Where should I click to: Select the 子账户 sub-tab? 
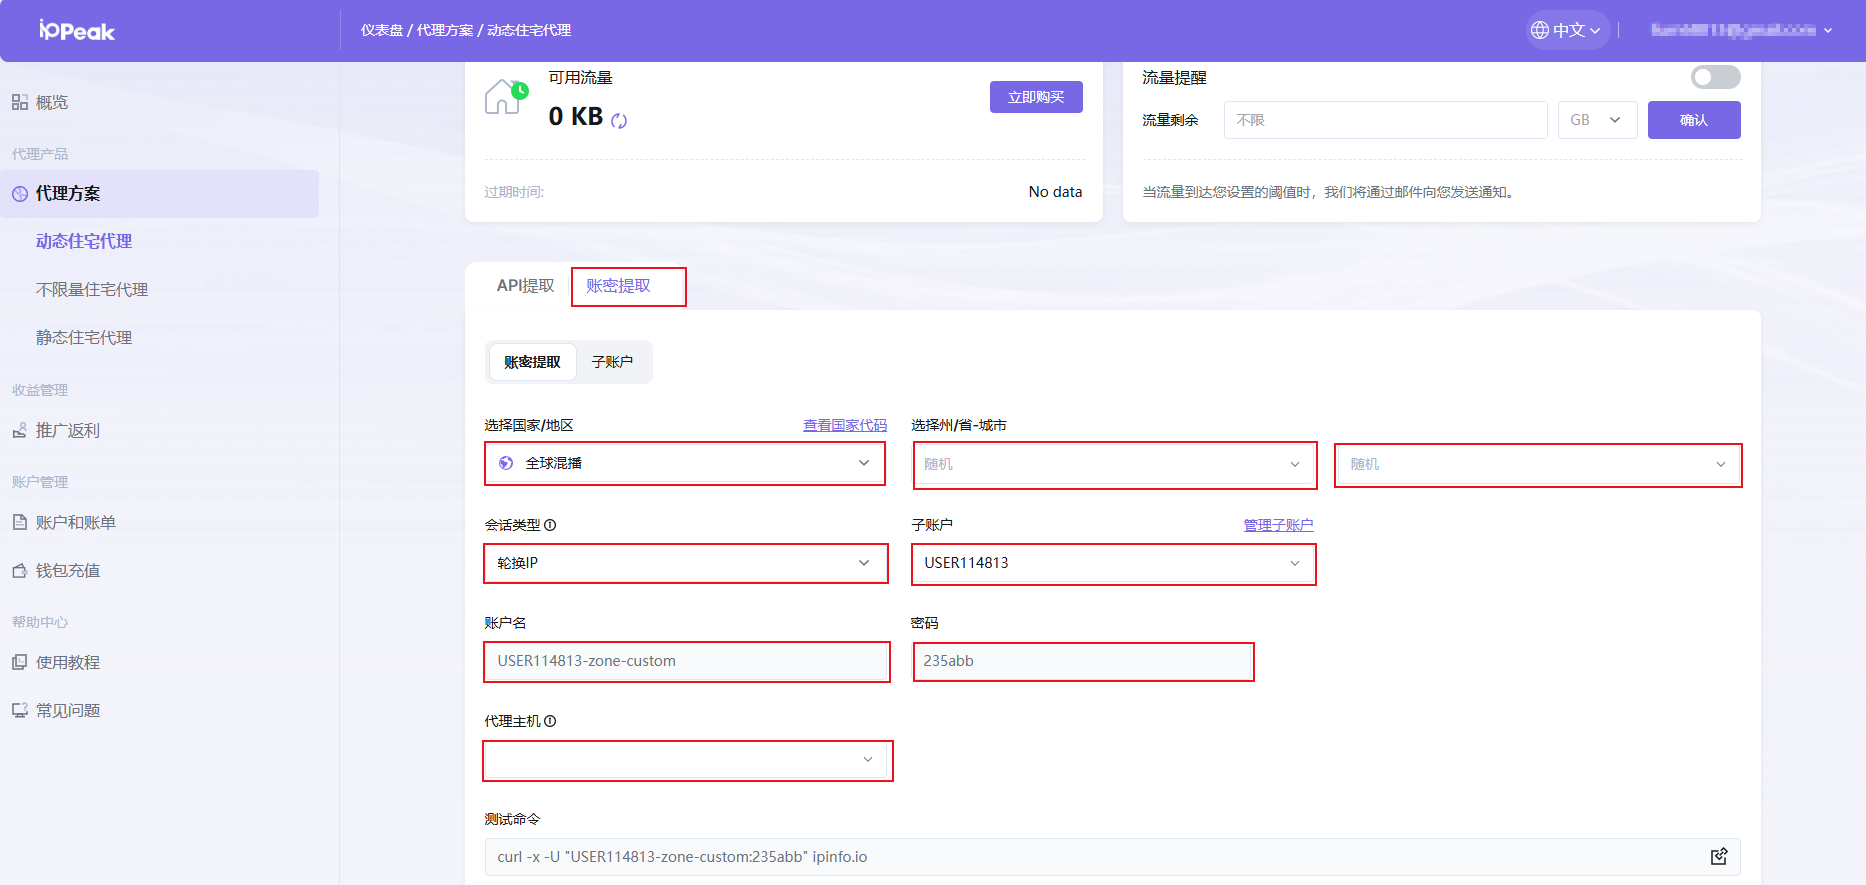click(x=612, y=362)
